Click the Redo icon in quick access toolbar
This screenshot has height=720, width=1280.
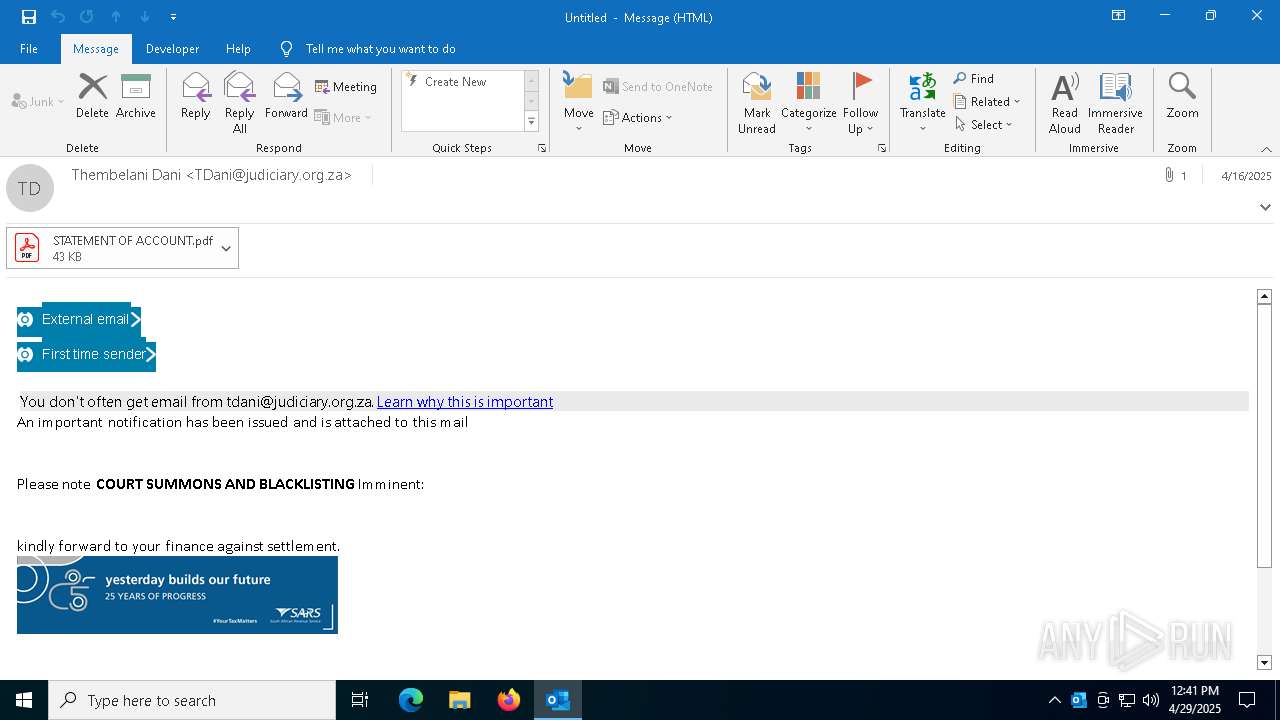click(x=87, y=17)
